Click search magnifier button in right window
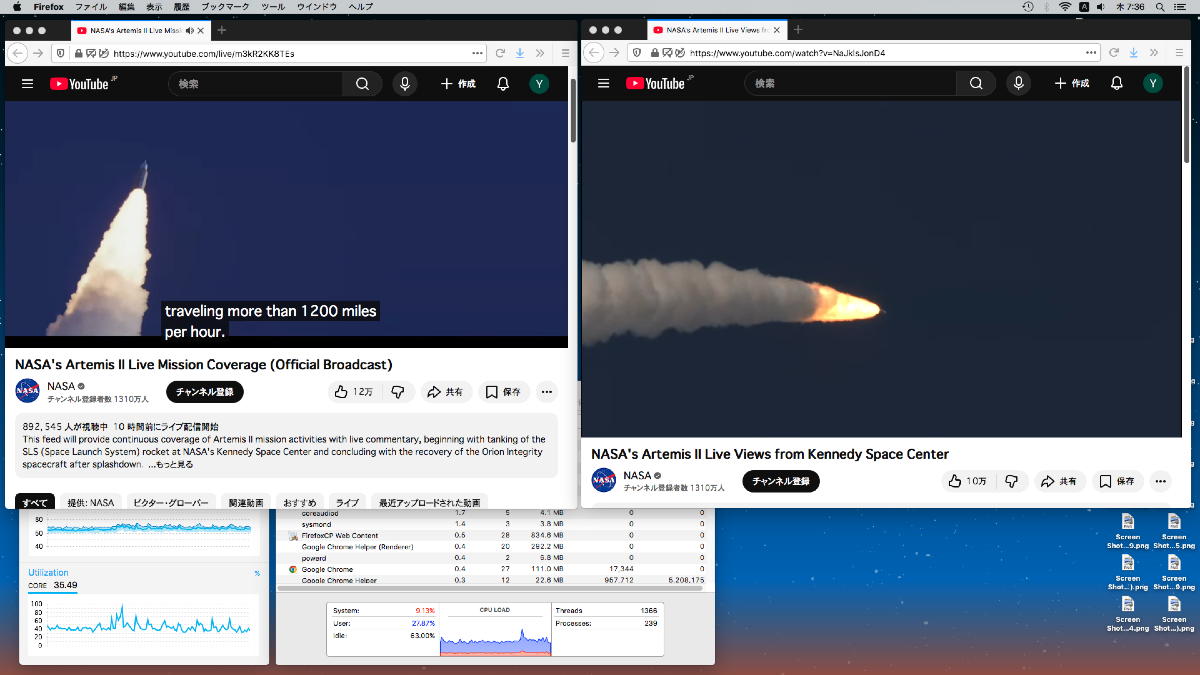Screen dimensions: 1200x675 pos(976,84)
